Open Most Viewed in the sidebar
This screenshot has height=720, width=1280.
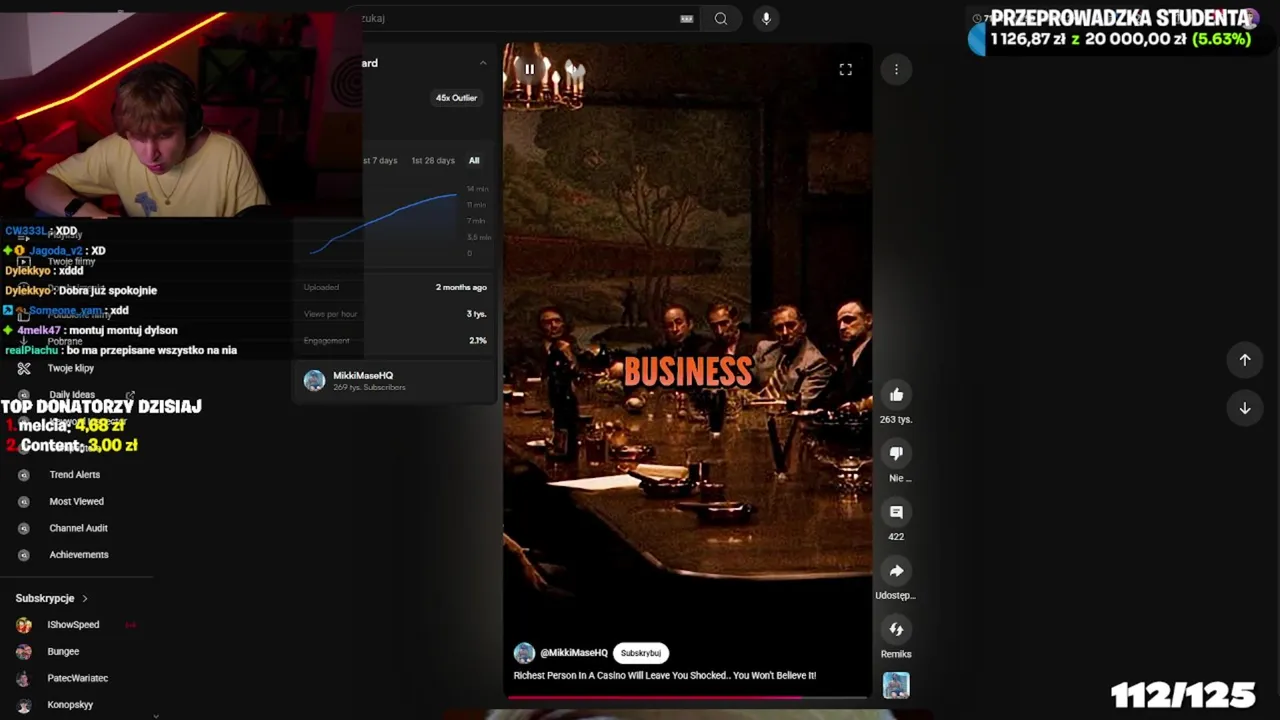click(x=77, y=502)
